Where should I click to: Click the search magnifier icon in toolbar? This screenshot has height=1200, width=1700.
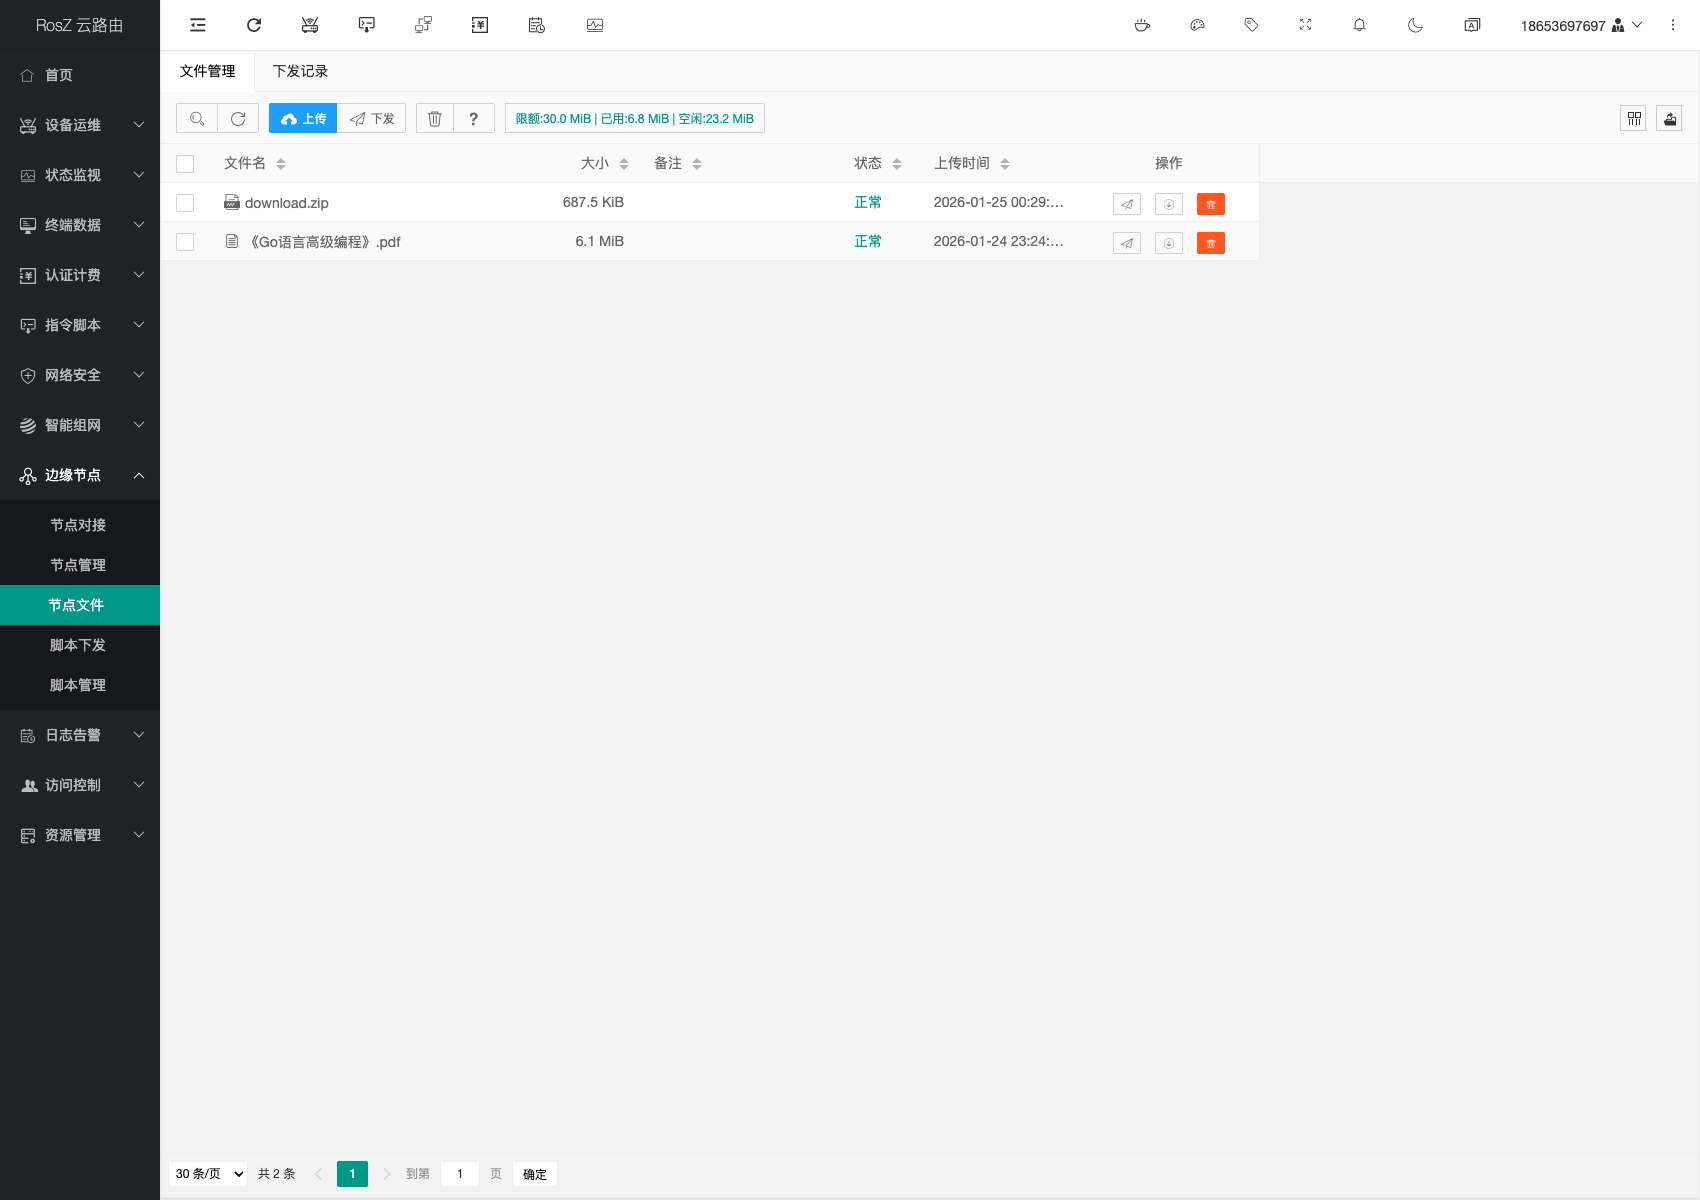tap(197, 119)
